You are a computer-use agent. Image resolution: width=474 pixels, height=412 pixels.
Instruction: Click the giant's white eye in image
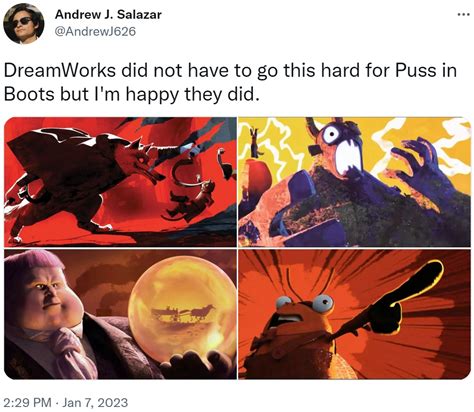331,135
